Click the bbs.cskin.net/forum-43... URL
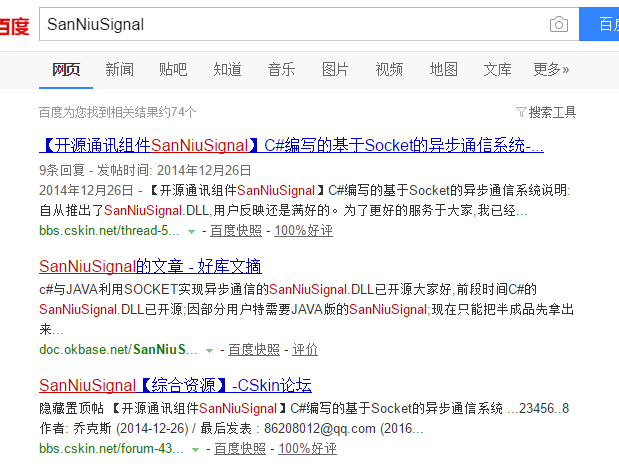This screenshot has height=471, width=619. (x=111, y=449)
